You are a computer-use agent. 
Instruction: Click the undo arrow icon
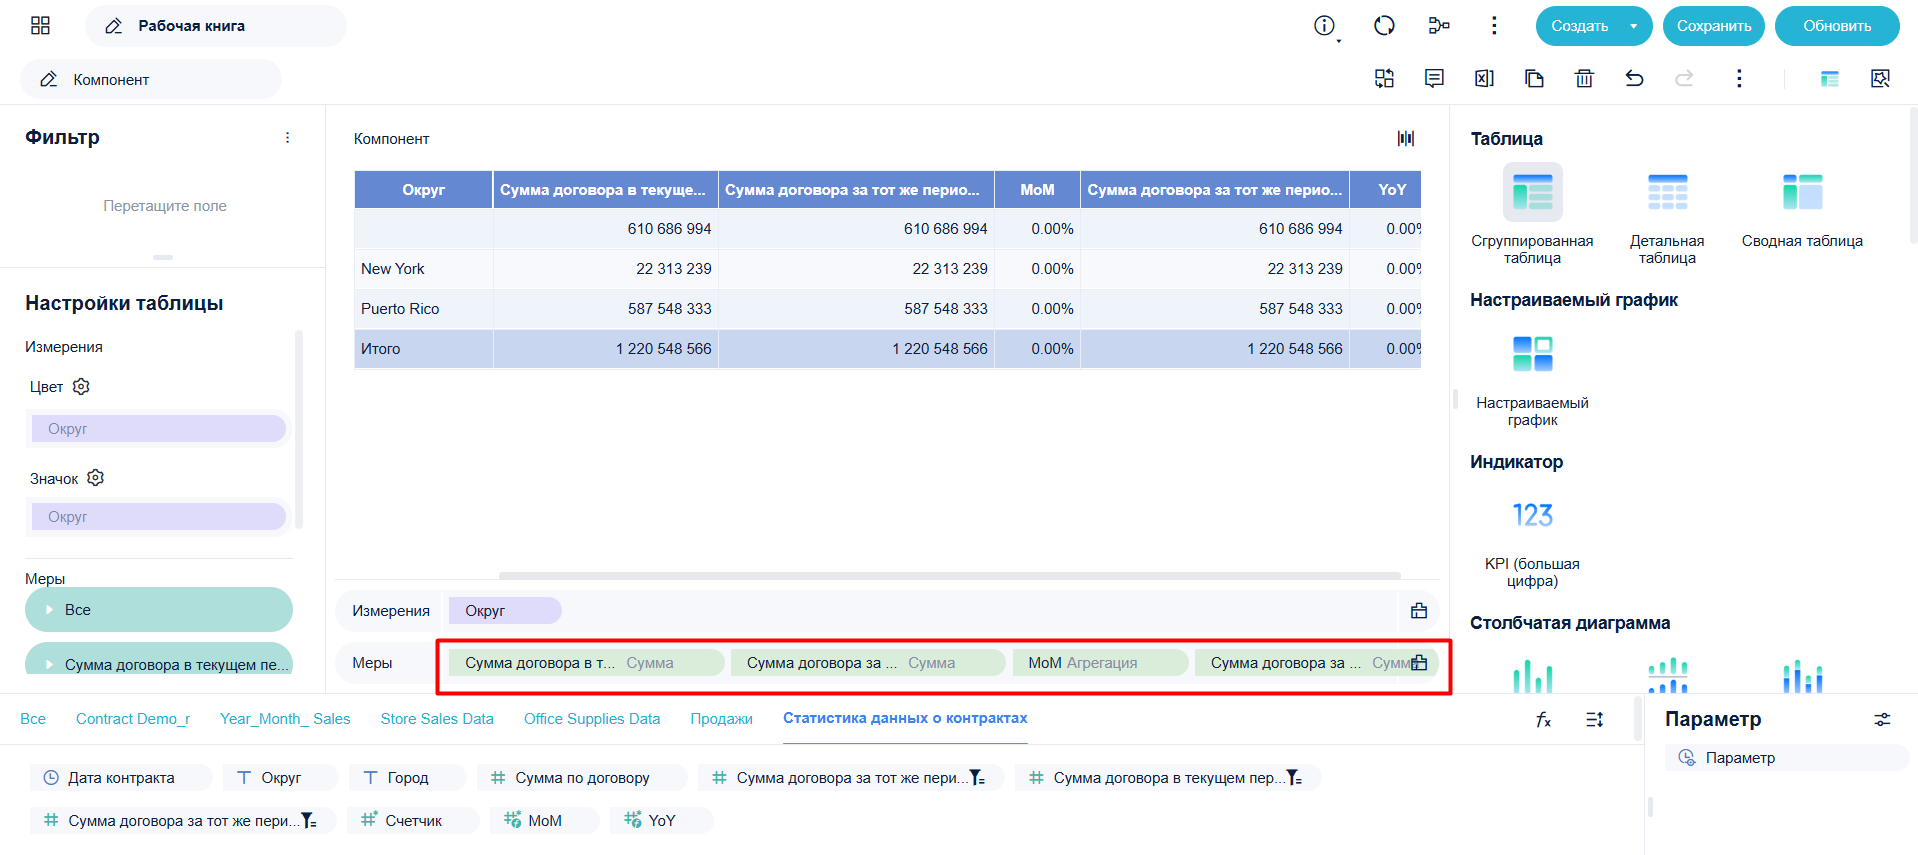(1634, 78)
